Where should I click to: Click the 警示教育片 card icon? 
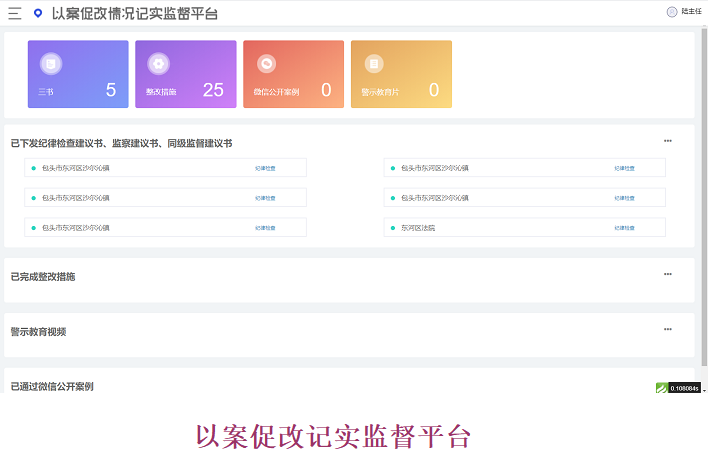(373, 63)
